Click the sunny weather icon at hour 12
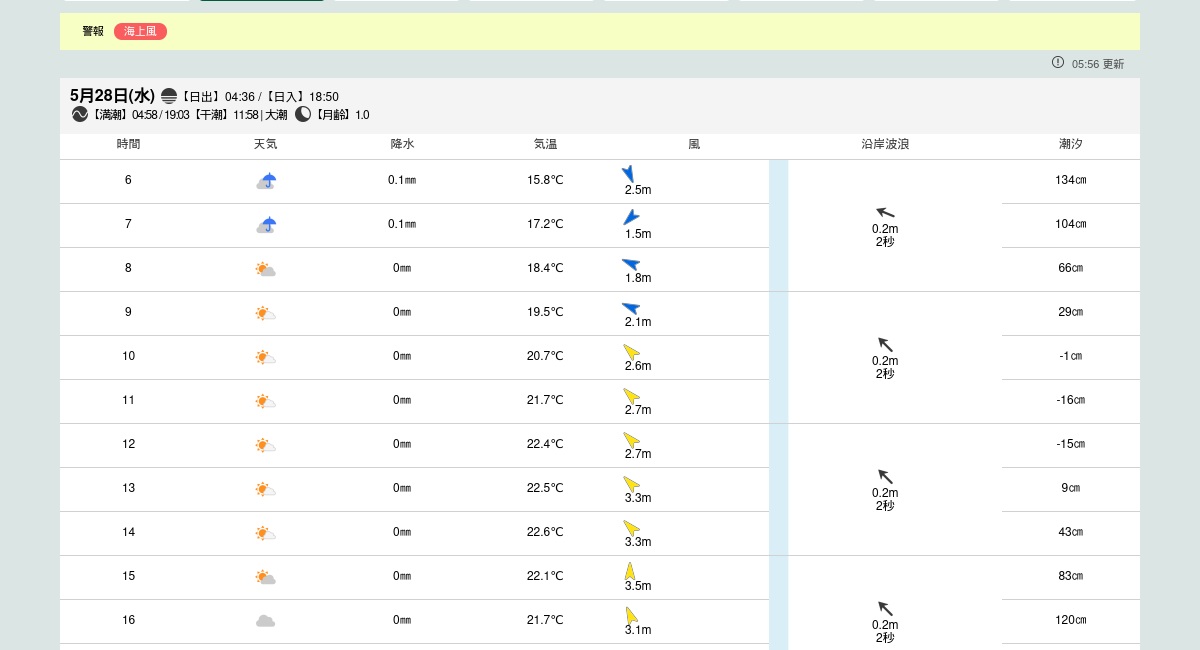This screenshot has height=650, width=1200. (x=265, y=445)
